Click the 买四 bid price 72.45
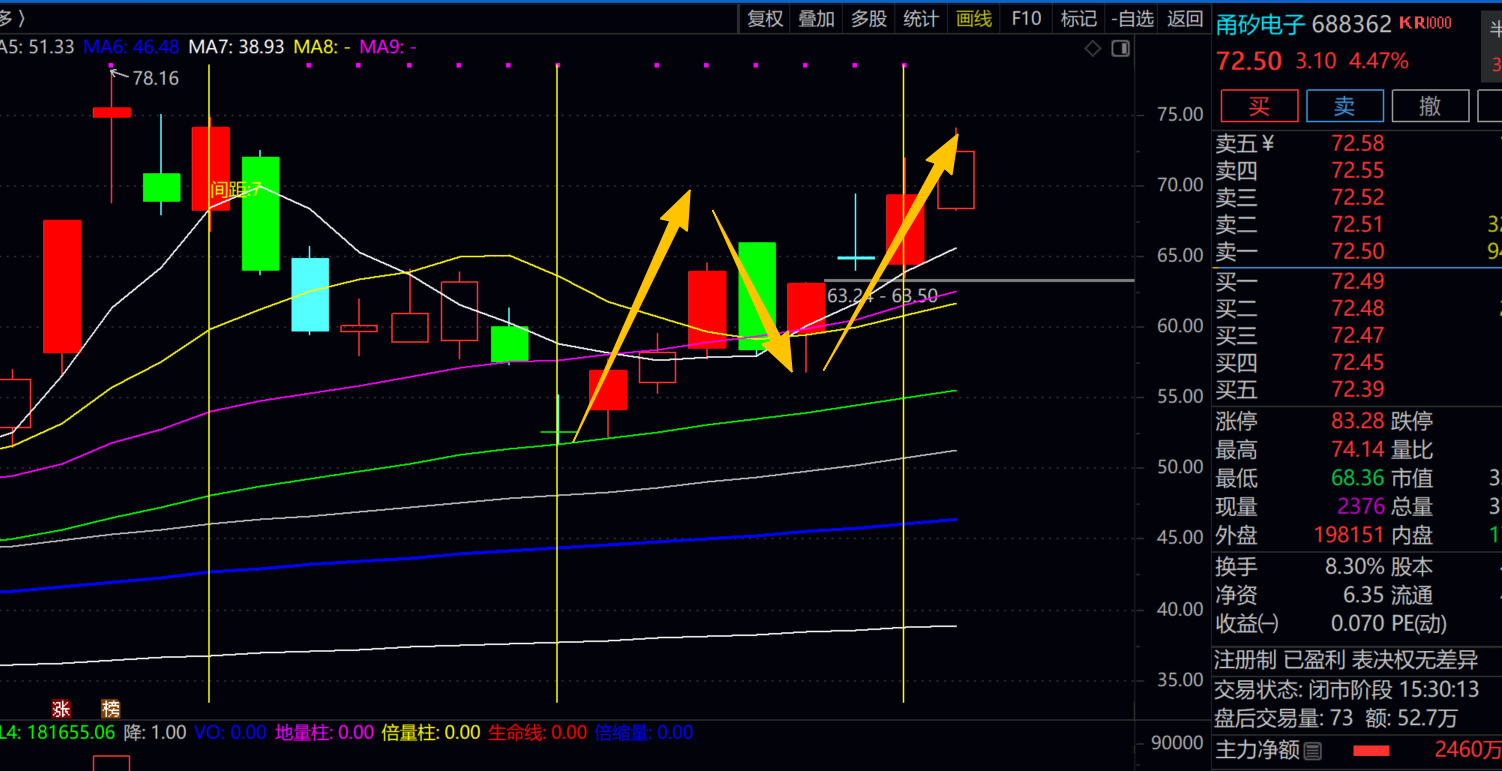 pos(1357,362)
